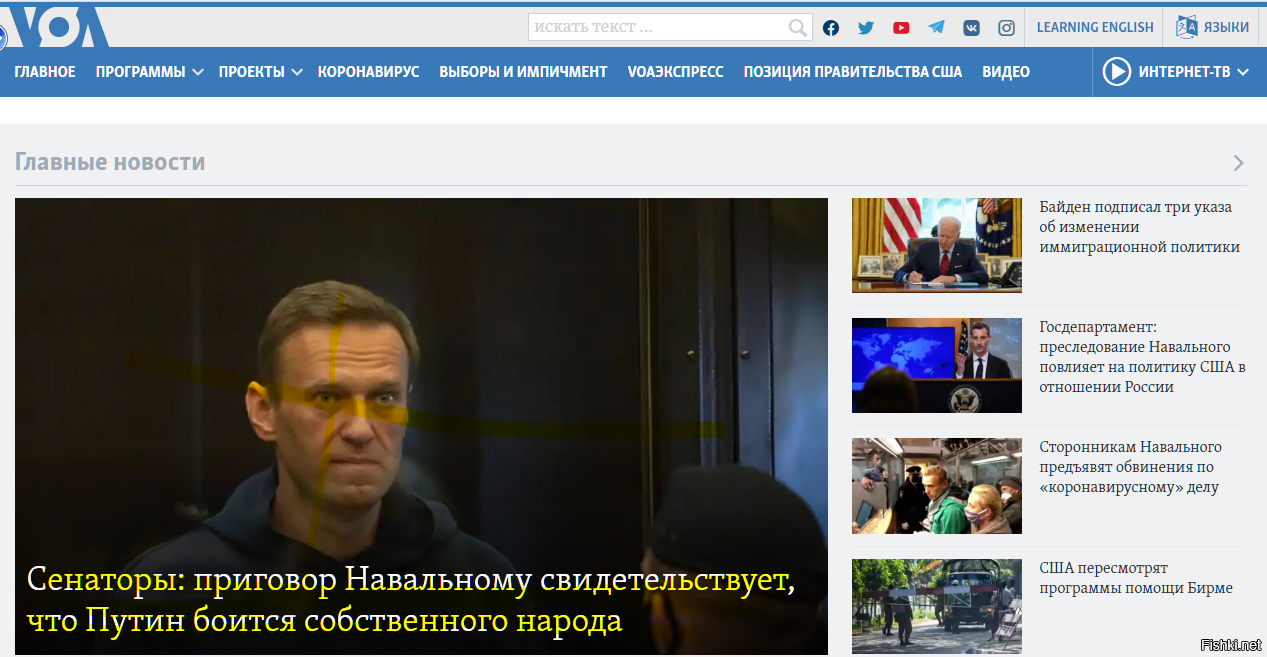Expand the Программы menu chevron

[x=198, y=72]
